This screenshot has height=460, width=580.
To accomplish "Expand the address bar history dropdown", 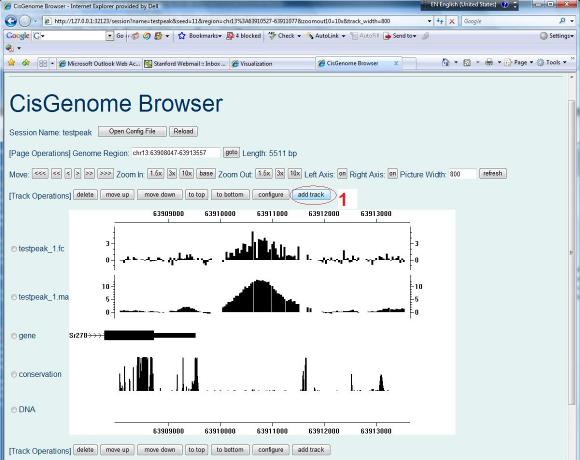I will tap(429, 21).
